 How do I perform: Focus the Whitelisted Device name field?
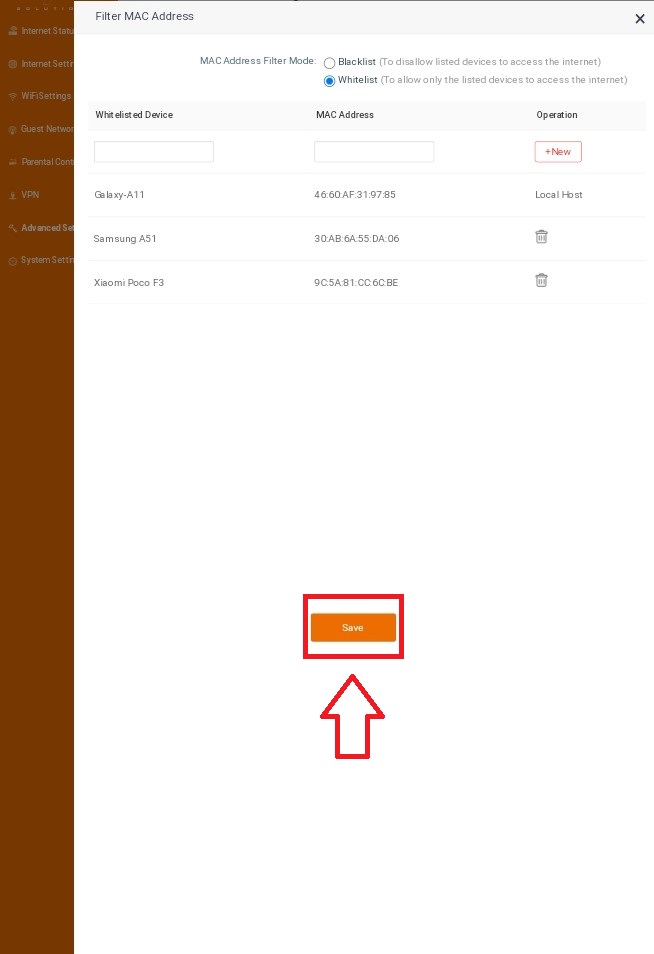[154, 152]
